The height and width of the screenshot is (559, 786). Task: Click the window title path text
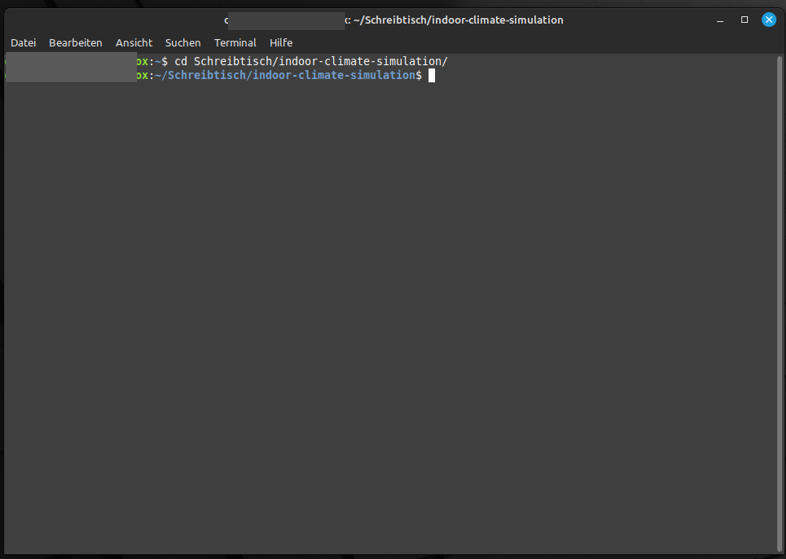pos(458,20)
